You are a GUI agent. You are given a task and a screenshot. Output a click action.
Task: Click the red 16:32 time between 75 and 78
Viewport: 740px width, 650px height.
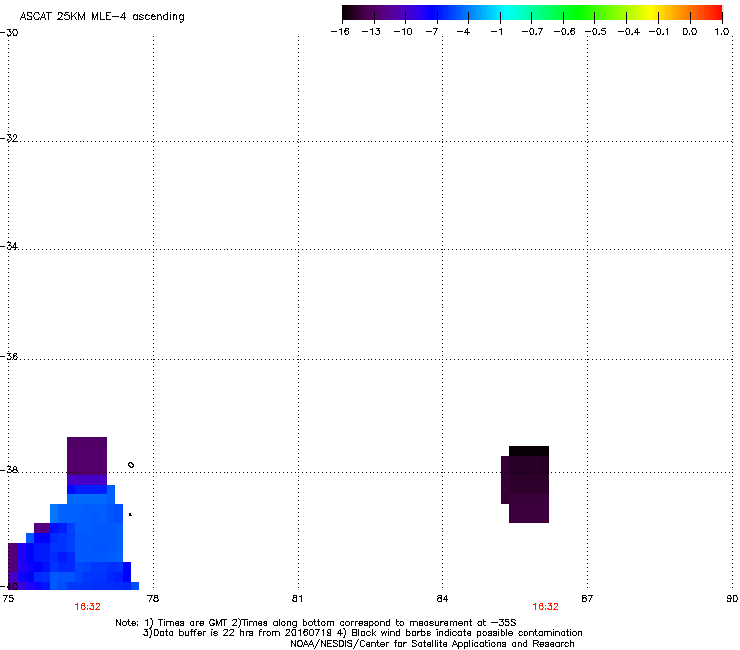(x=87, y=607)
